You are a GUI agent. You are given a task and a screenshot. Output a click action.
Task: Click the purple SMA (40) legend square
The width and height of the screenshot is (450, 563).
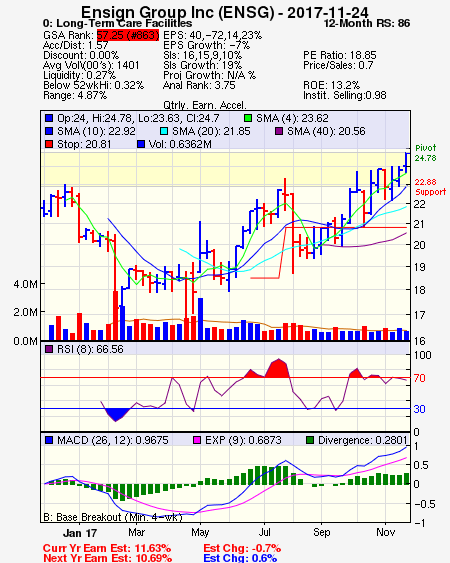tap(279, 131)
